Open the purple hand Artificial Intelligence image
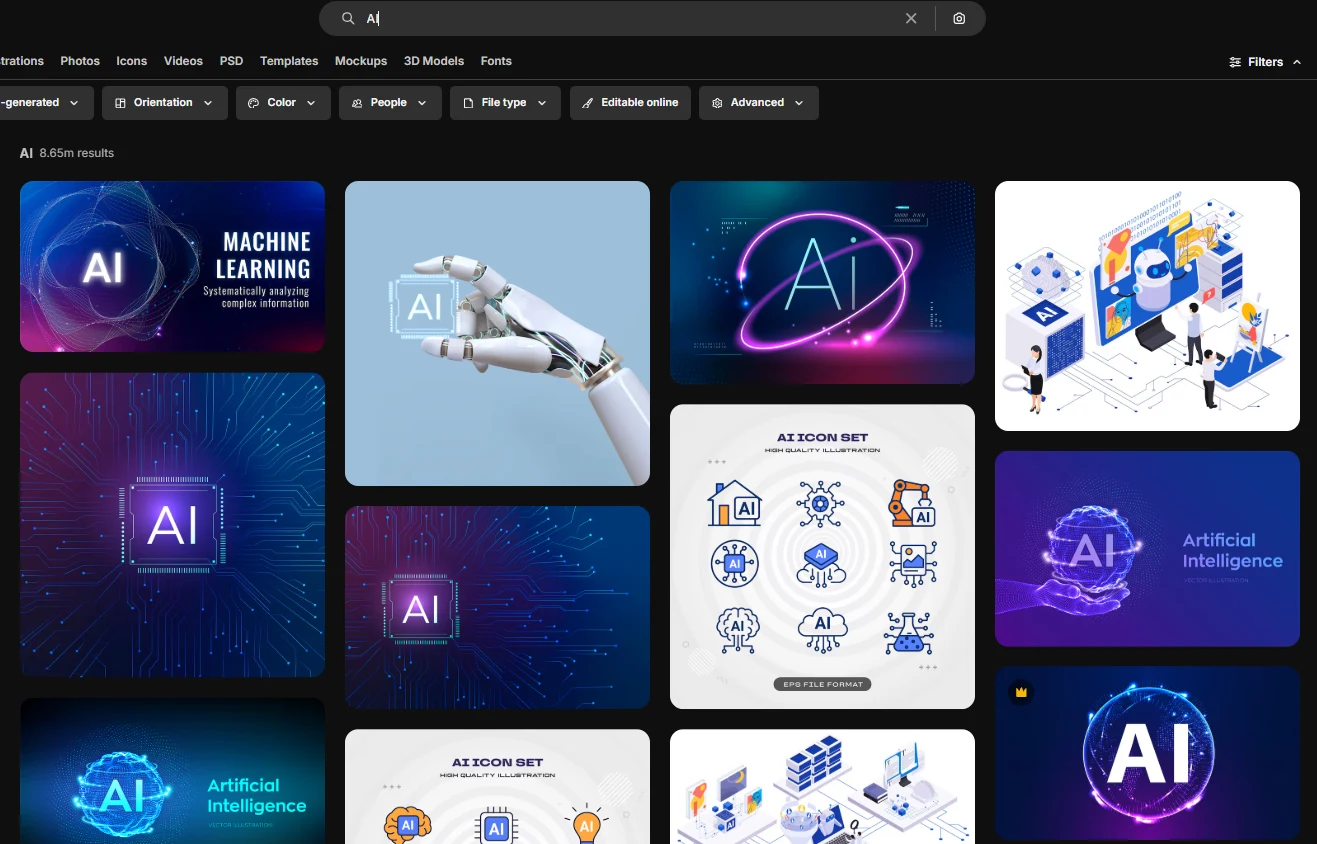 pyautogui.click(x=1147, y=549)
